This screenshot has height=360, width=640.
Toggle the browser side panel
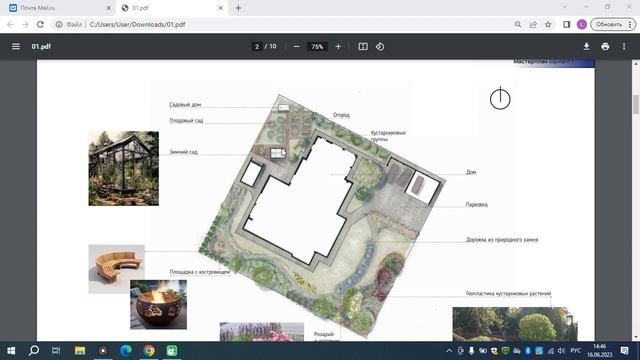click(567, 24)
